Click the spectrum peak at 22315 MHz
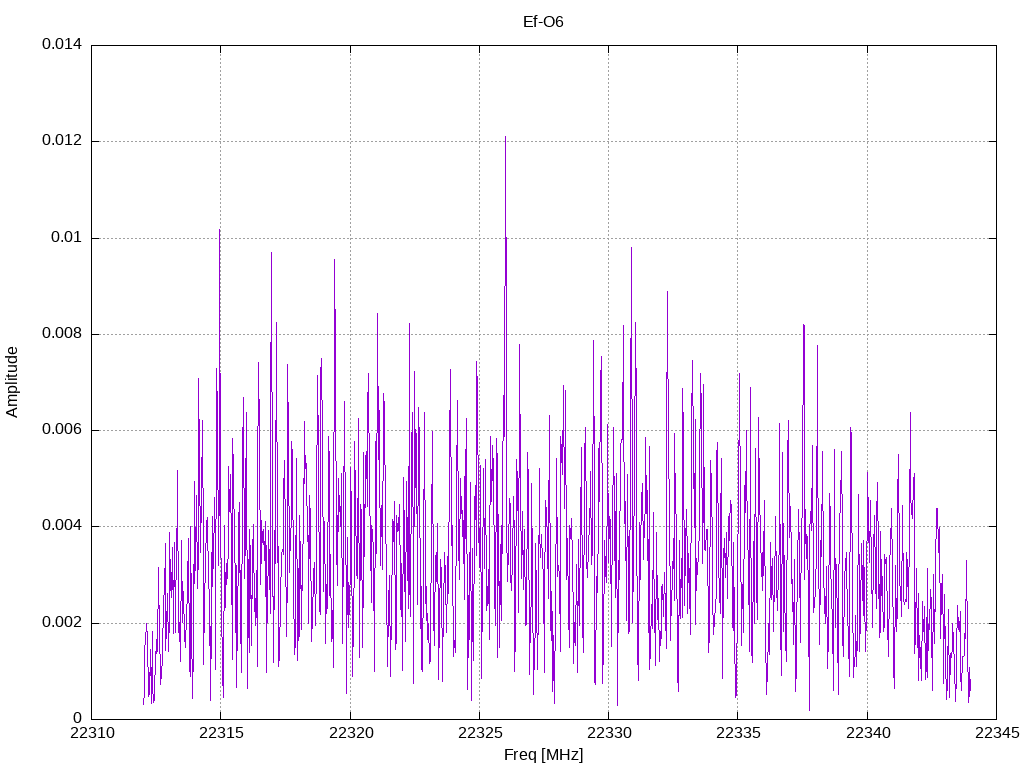 pos(219,230)
